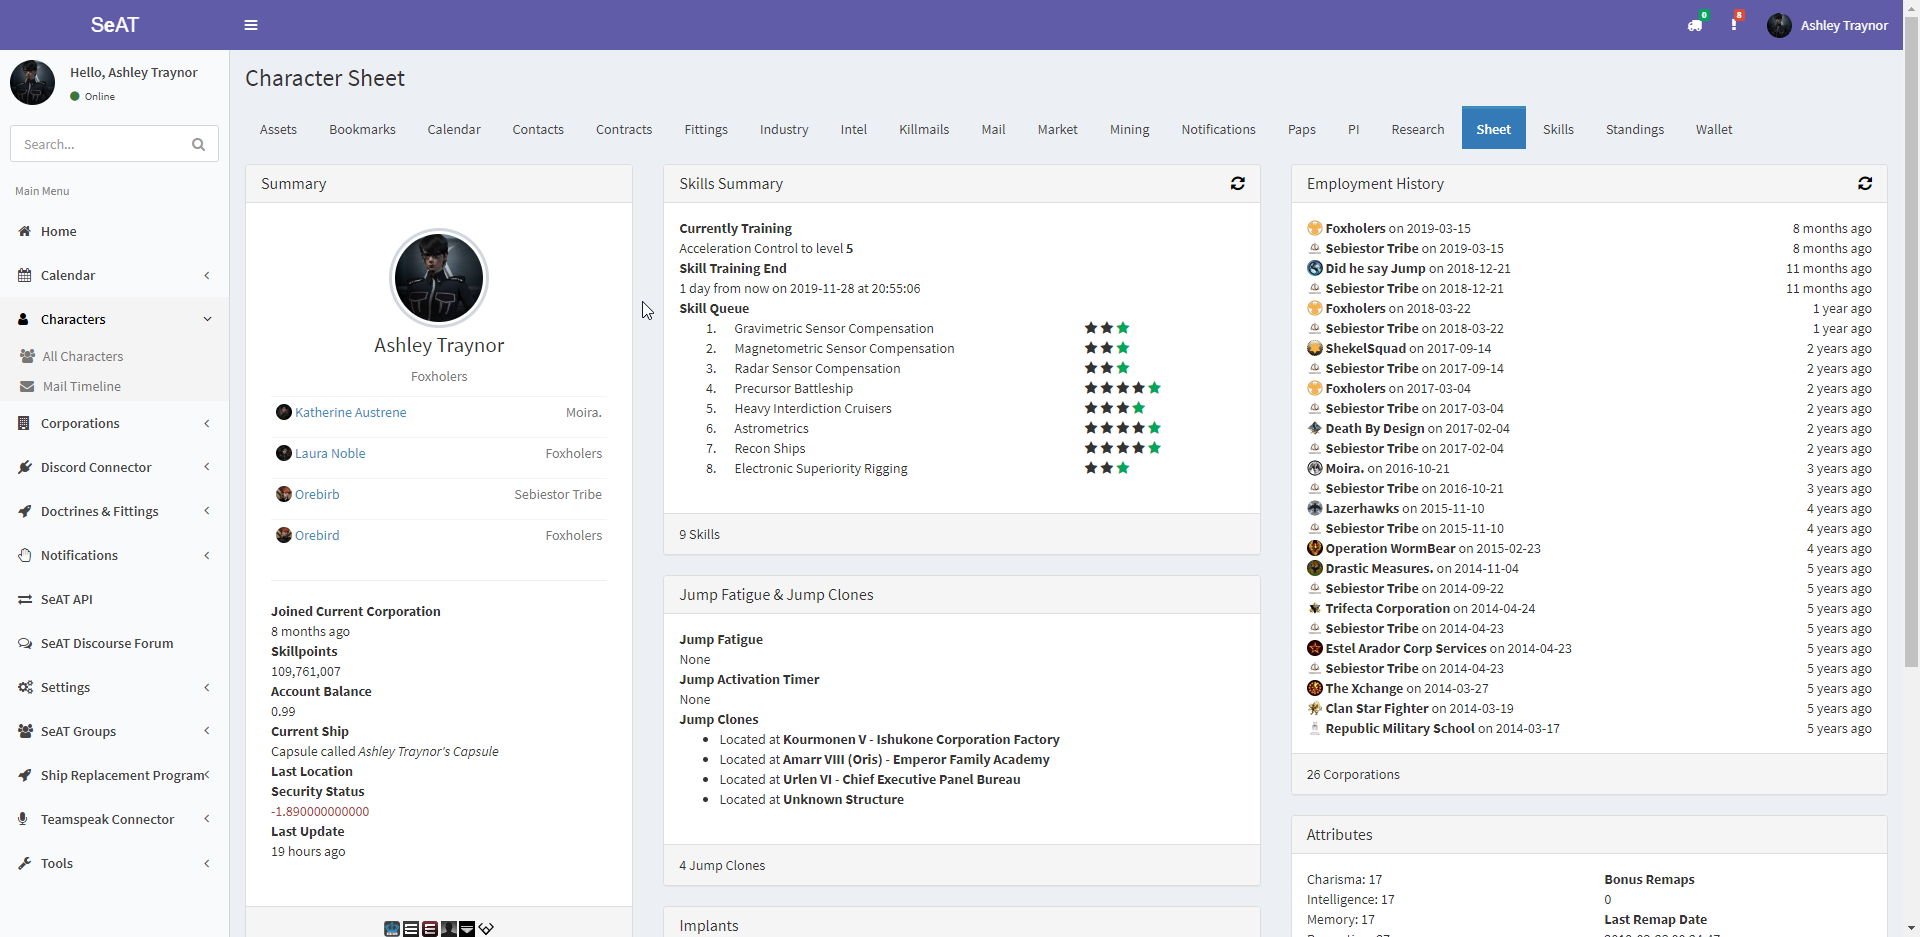This screenshot has width=1920, height=937.
Task: Open Katherine Austrene's character link
Action: click(x=350, y=412)
